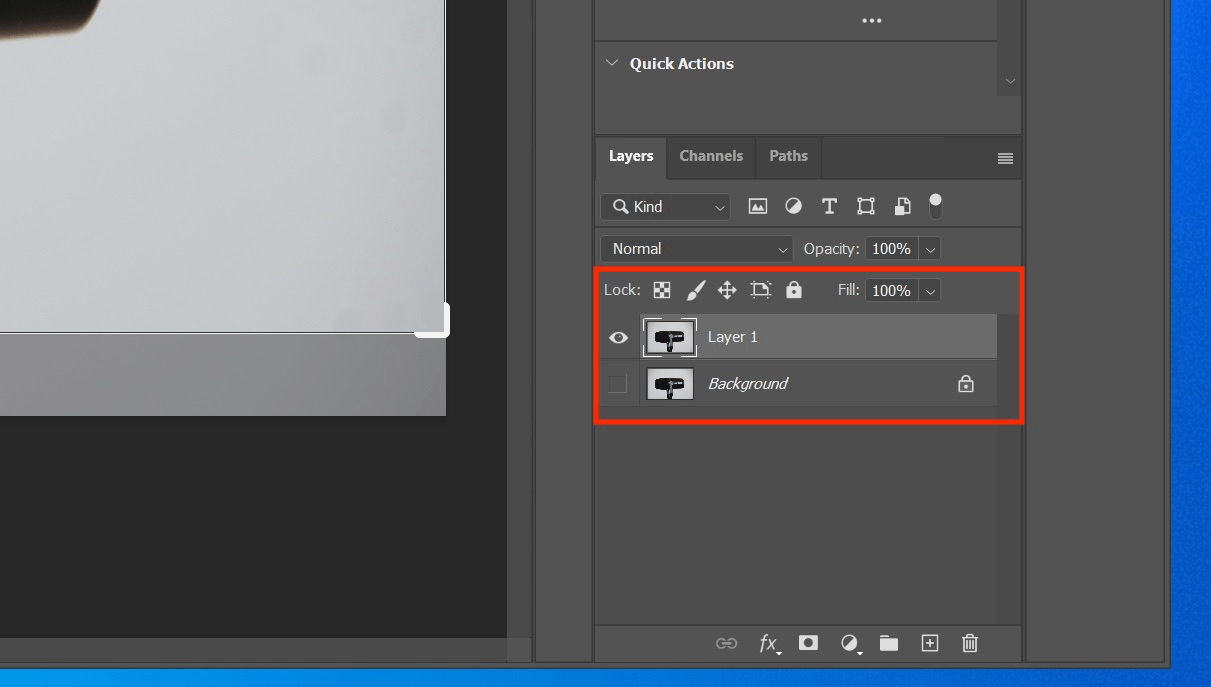The width and height of the screenshot is (1211, 687).
Task: Unlock Background layer via padlock icon
Action: point(966,384)
